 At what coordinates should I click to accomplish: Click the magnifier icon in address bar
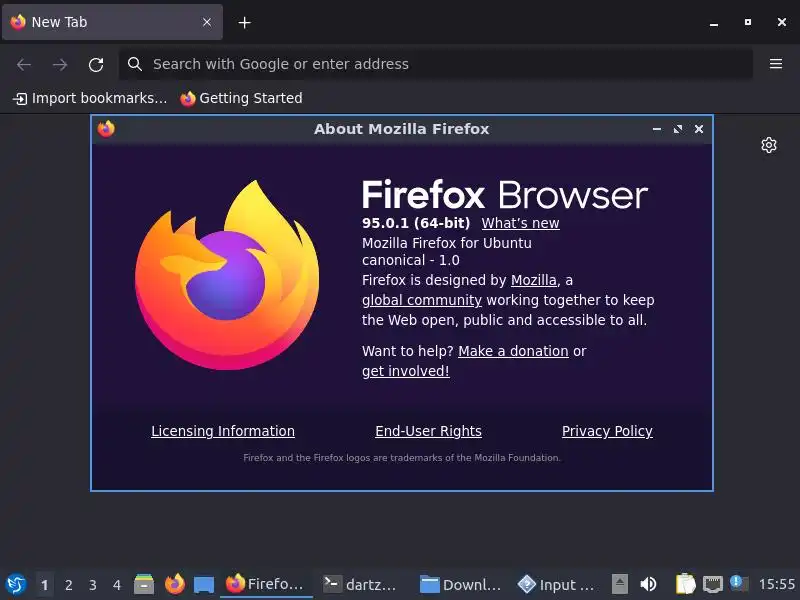pyautogui.click(x=135, y=64)
